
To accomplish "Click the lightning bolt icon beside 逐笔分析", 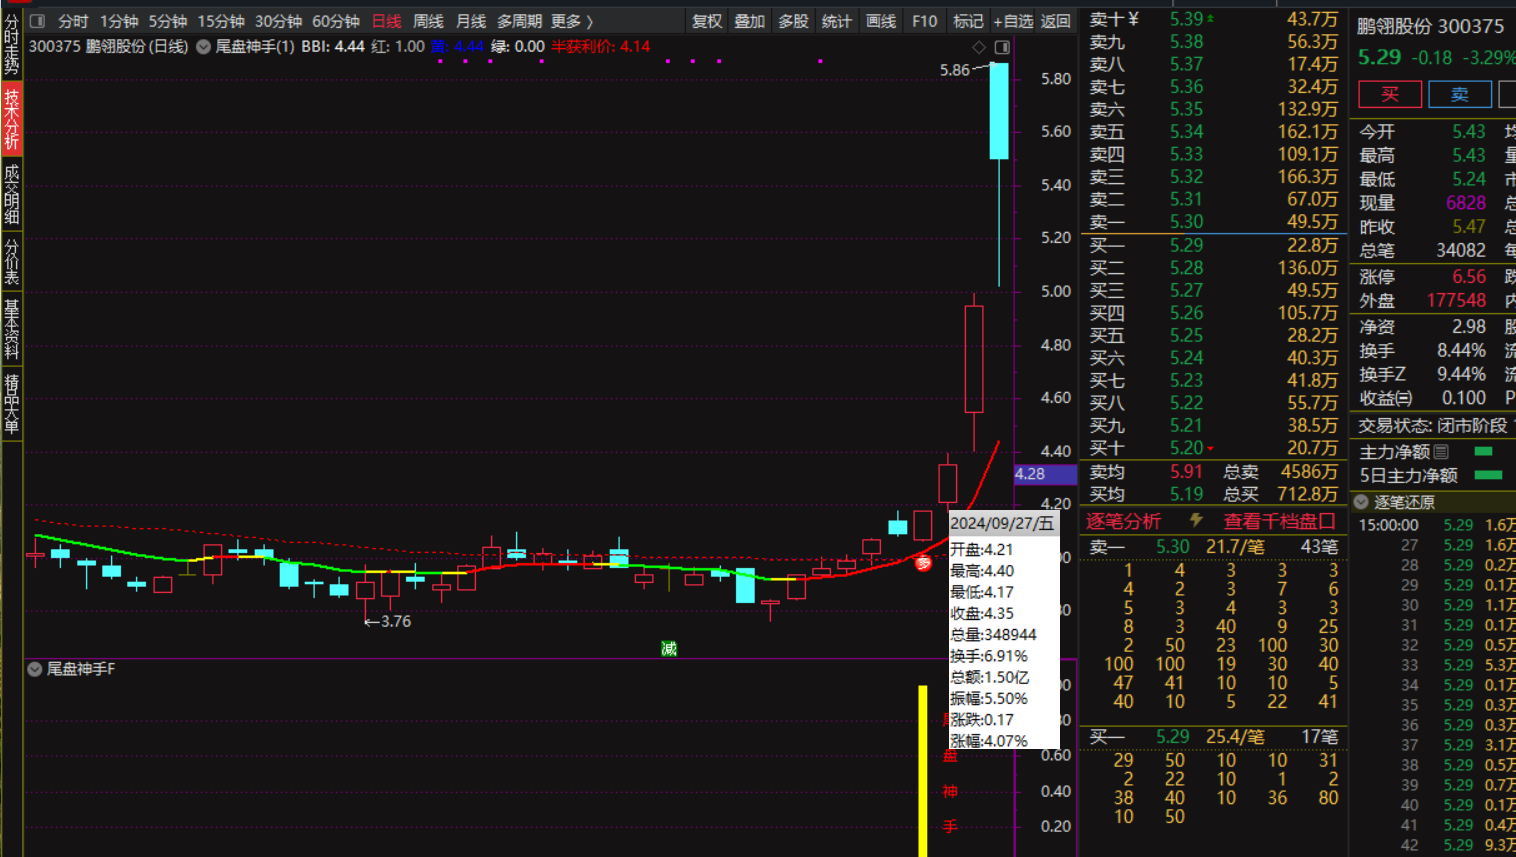I will [1195, 520].
